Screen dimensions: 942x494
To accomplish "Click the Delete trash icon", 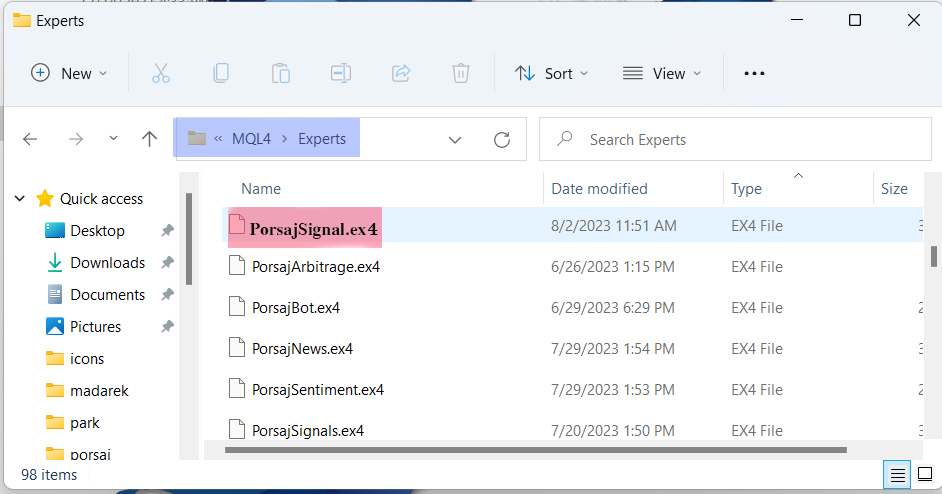I will (x=461, y=73).
